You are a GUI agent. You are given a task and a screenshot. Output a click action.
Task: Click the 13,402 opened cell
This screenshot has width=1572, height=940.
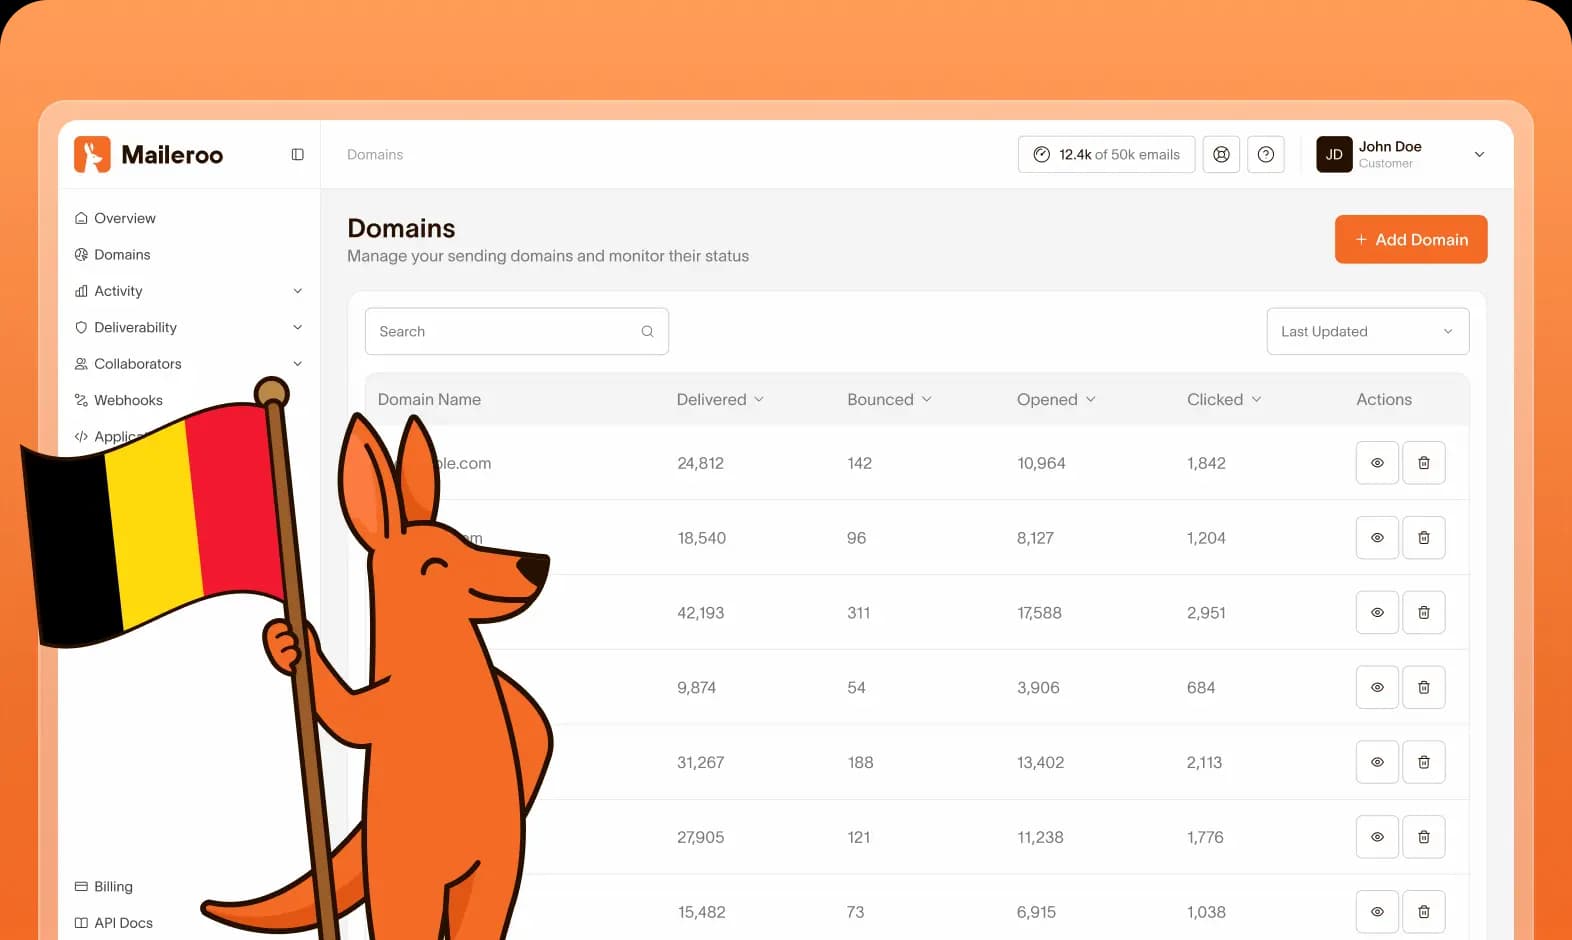coord(1040,762)
